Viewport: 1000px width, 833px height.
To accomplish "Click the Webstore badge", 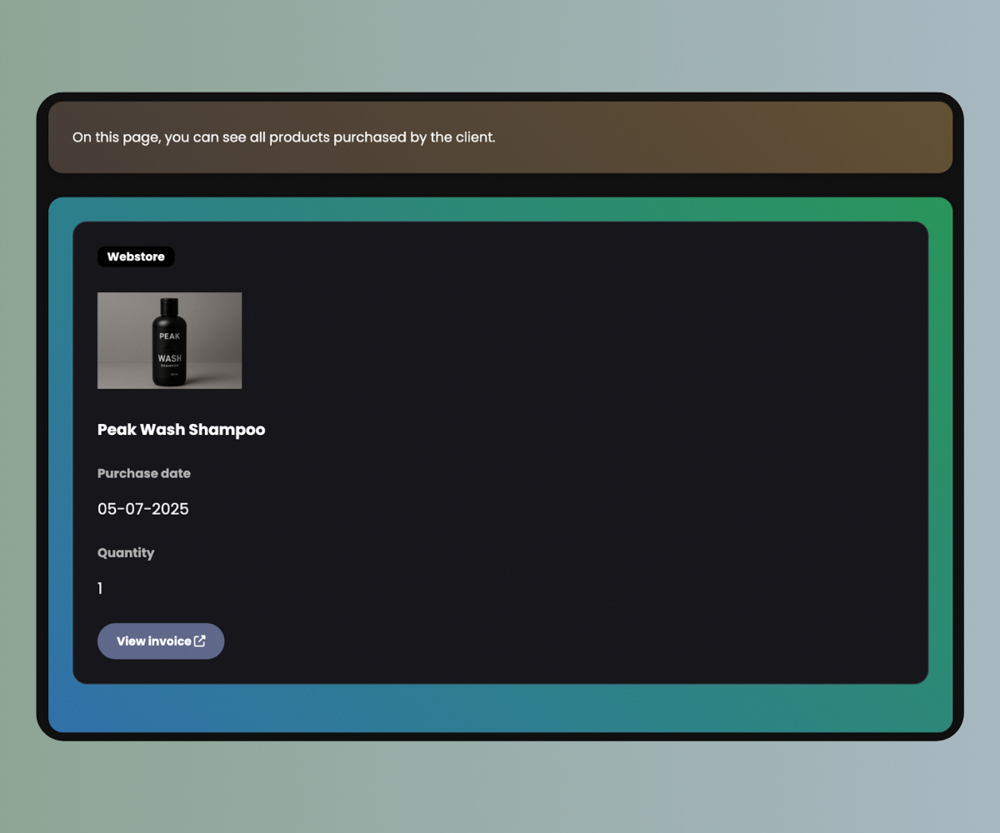I will tap(136, 257).
